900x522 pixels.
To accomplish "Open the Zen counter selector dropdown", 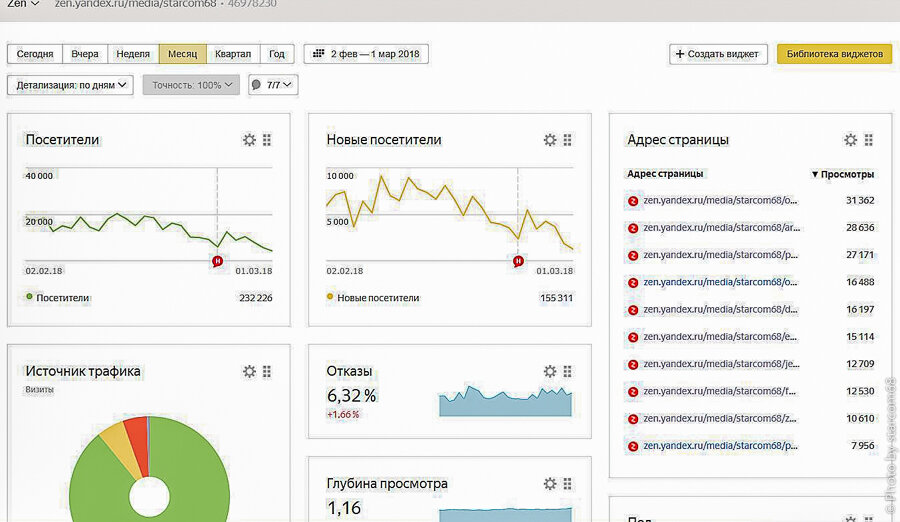I will (x=23, y=3).
